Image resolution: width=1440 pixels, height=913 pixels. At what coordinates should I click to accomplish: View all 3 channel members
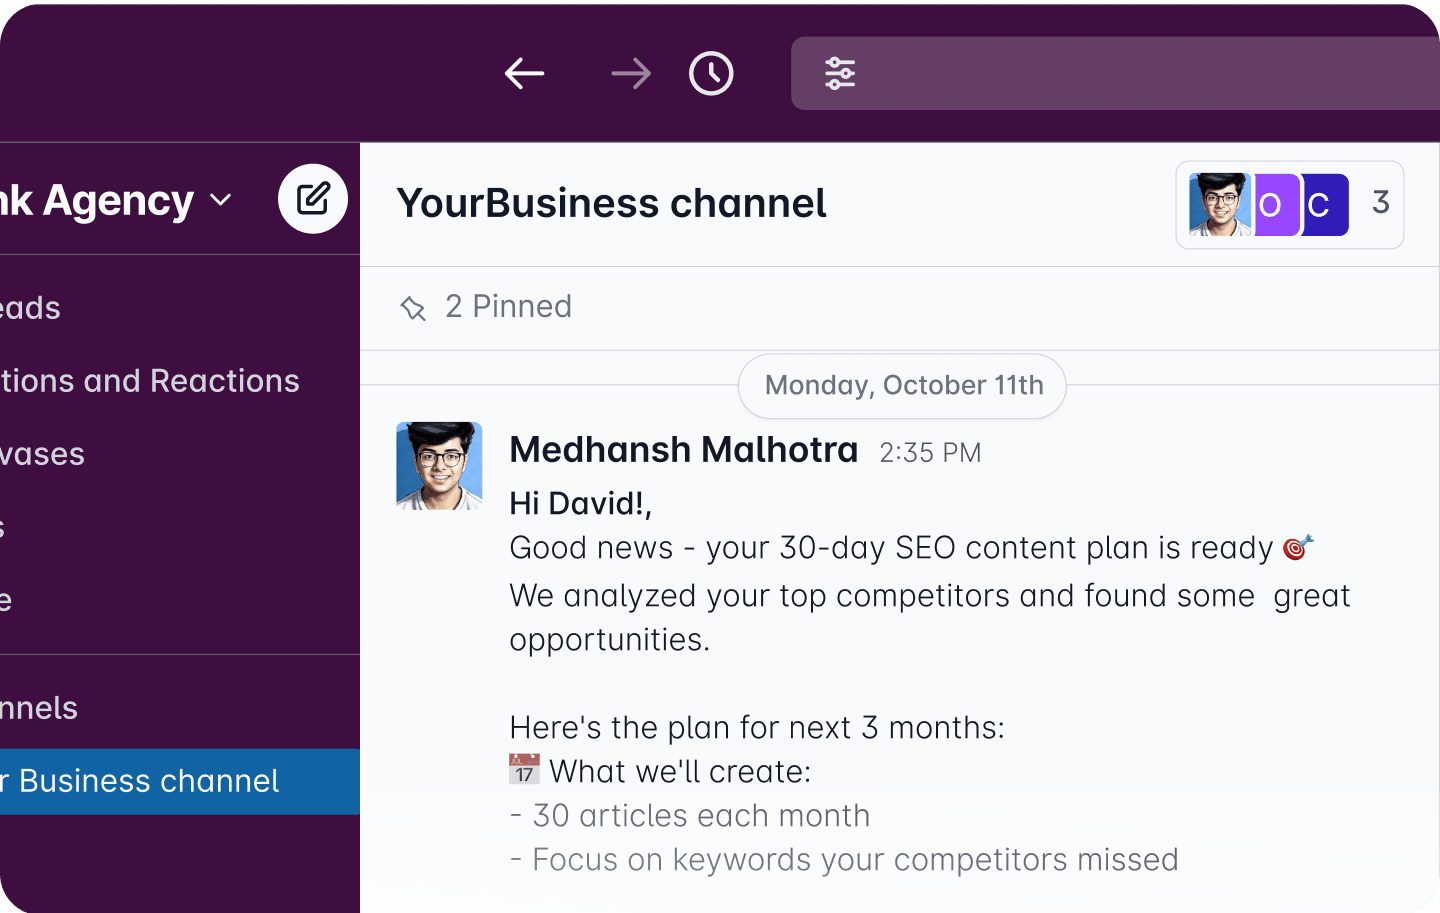point(1380,203)
